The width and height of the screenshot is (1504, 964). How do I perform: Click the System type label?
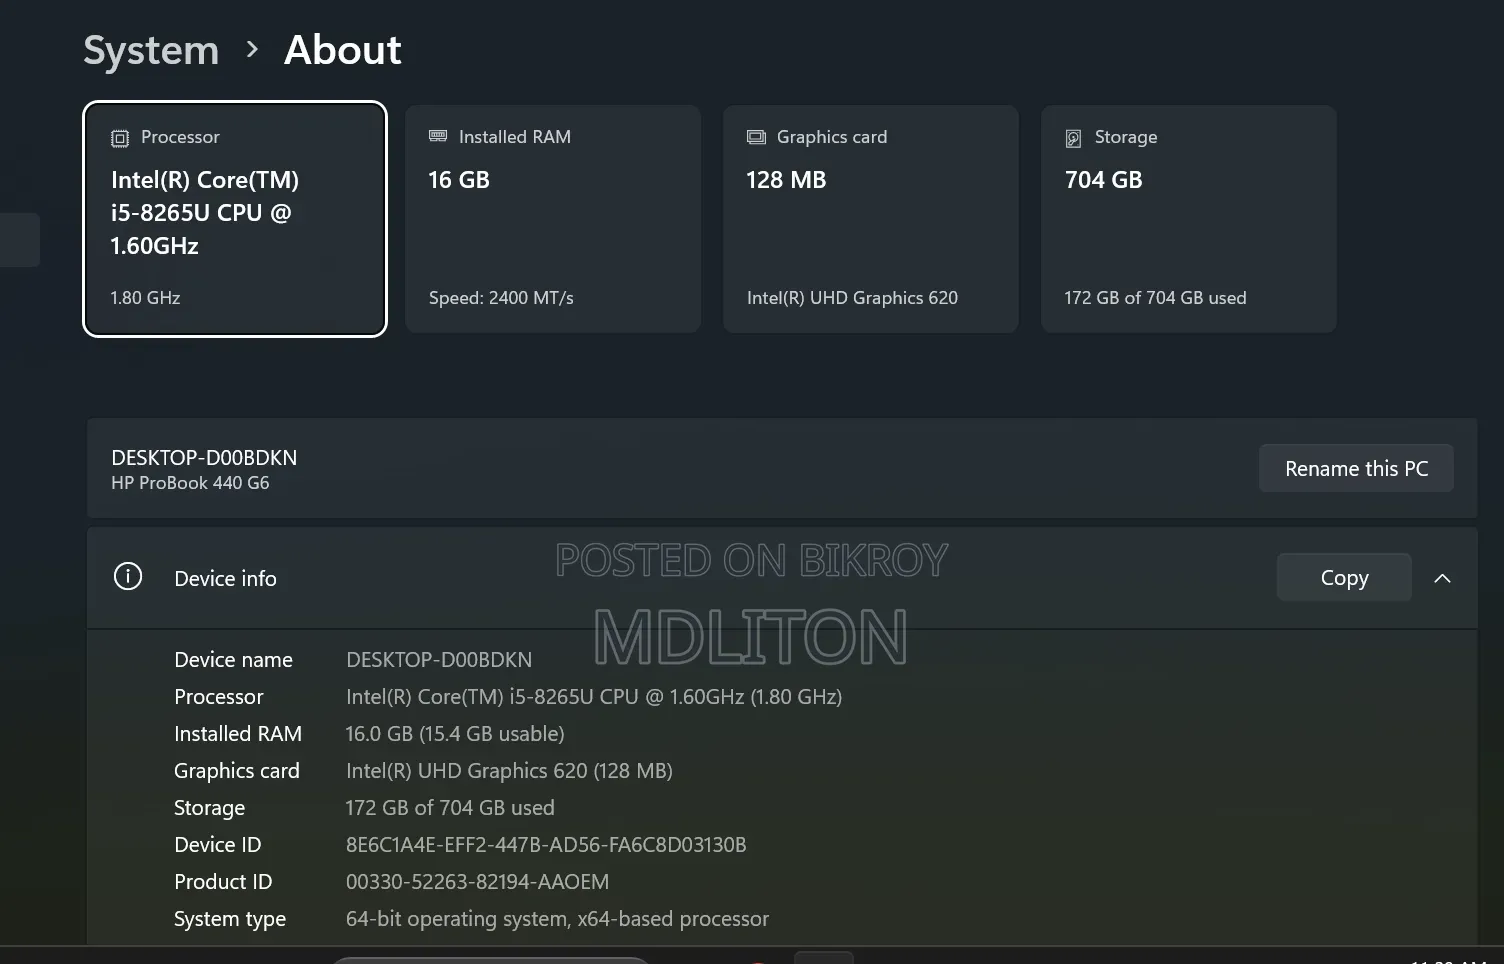point(230,919)
